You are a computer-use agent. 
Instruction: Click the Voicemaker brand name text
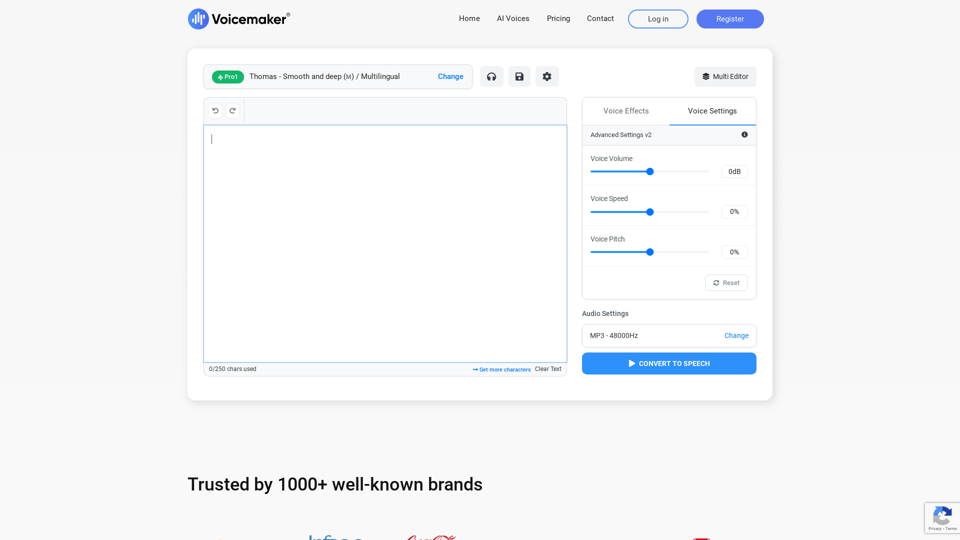click(x=249, y=19)
